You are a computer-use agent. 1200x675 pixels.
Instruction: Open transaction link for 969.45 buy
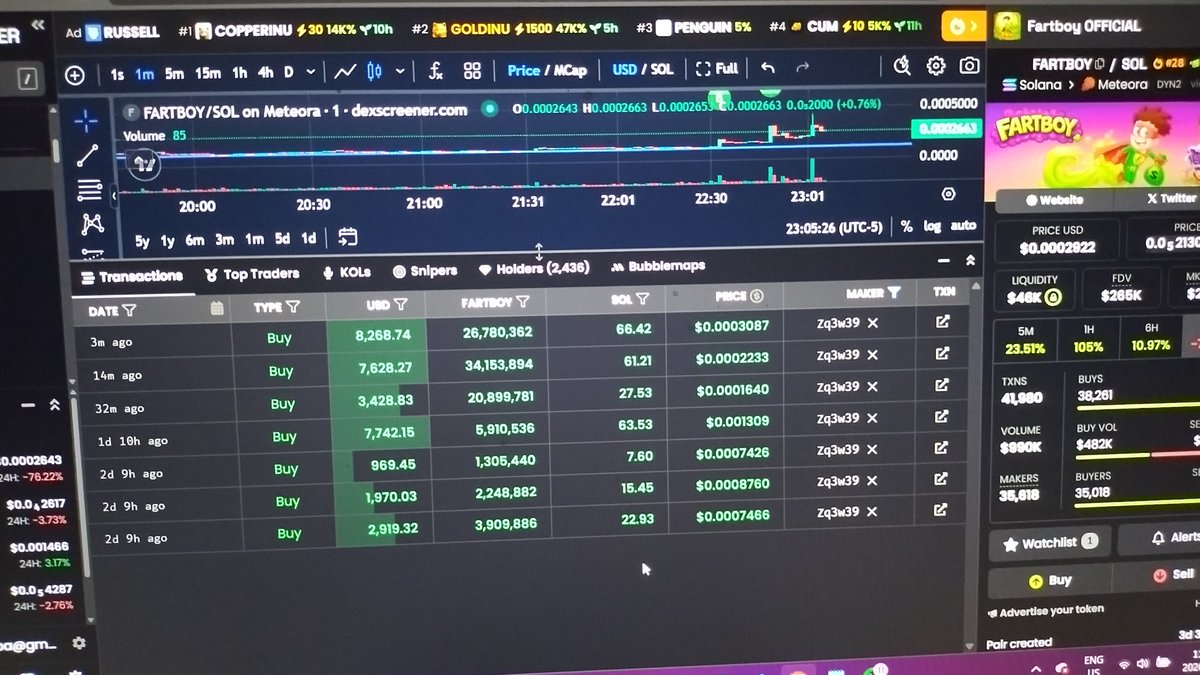[x=941, y=447]
